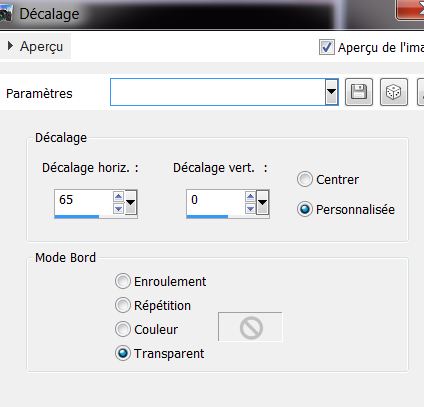This screenshot has height=407, width=424.
Task: Select the Centrer radio button
Action: coord(304,179)
